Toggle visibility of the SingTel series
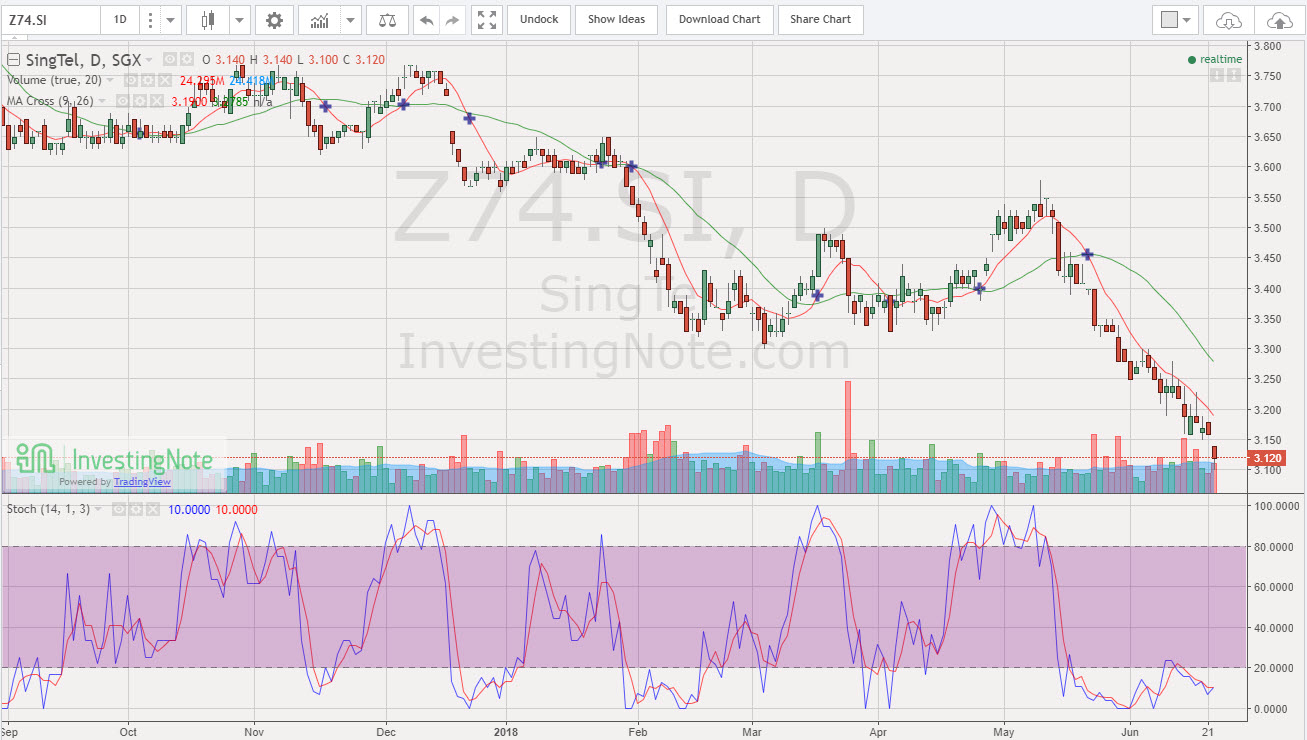Viewport: 1307px width, 740px height. coord(170,59)
